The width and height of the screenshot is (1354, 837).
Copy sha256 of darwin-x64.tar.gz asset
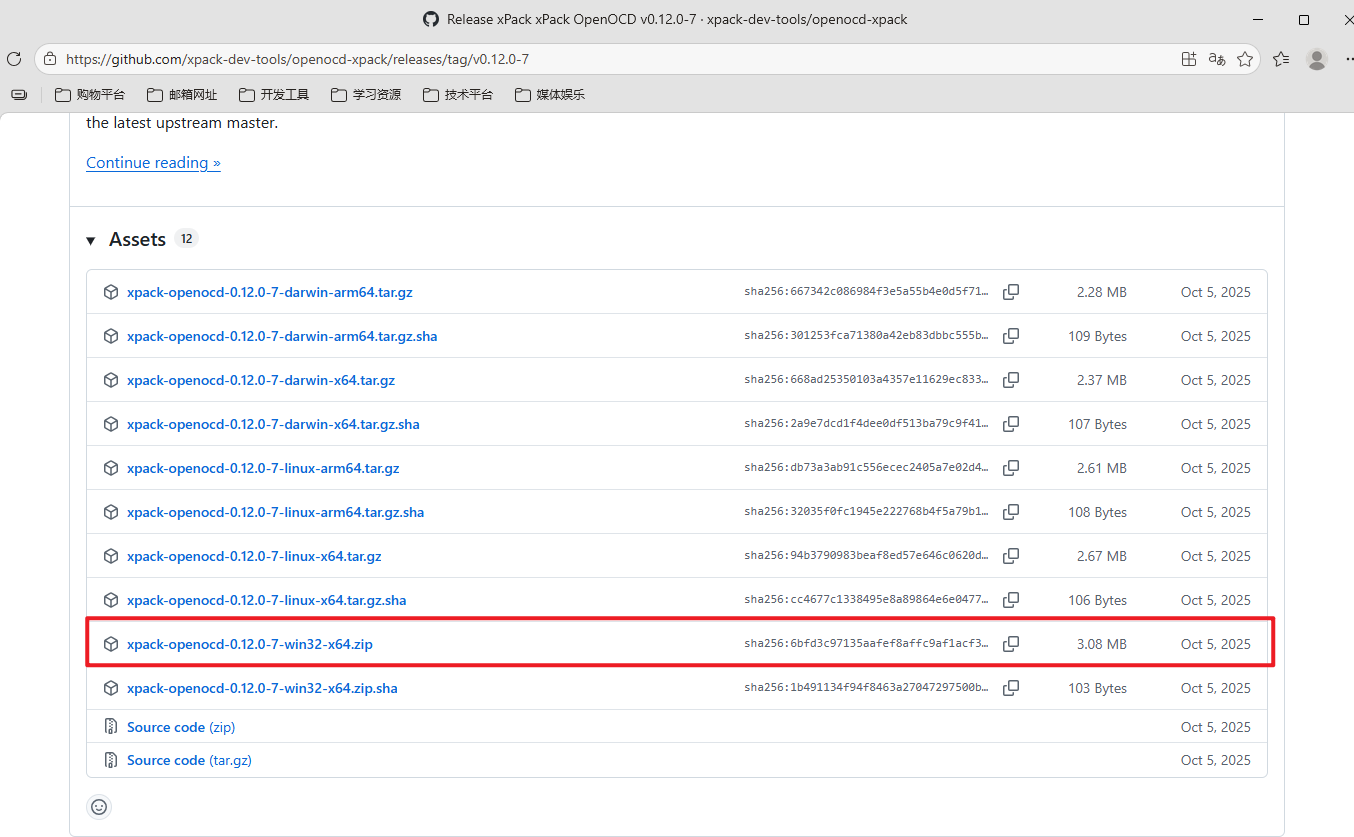1011,380
